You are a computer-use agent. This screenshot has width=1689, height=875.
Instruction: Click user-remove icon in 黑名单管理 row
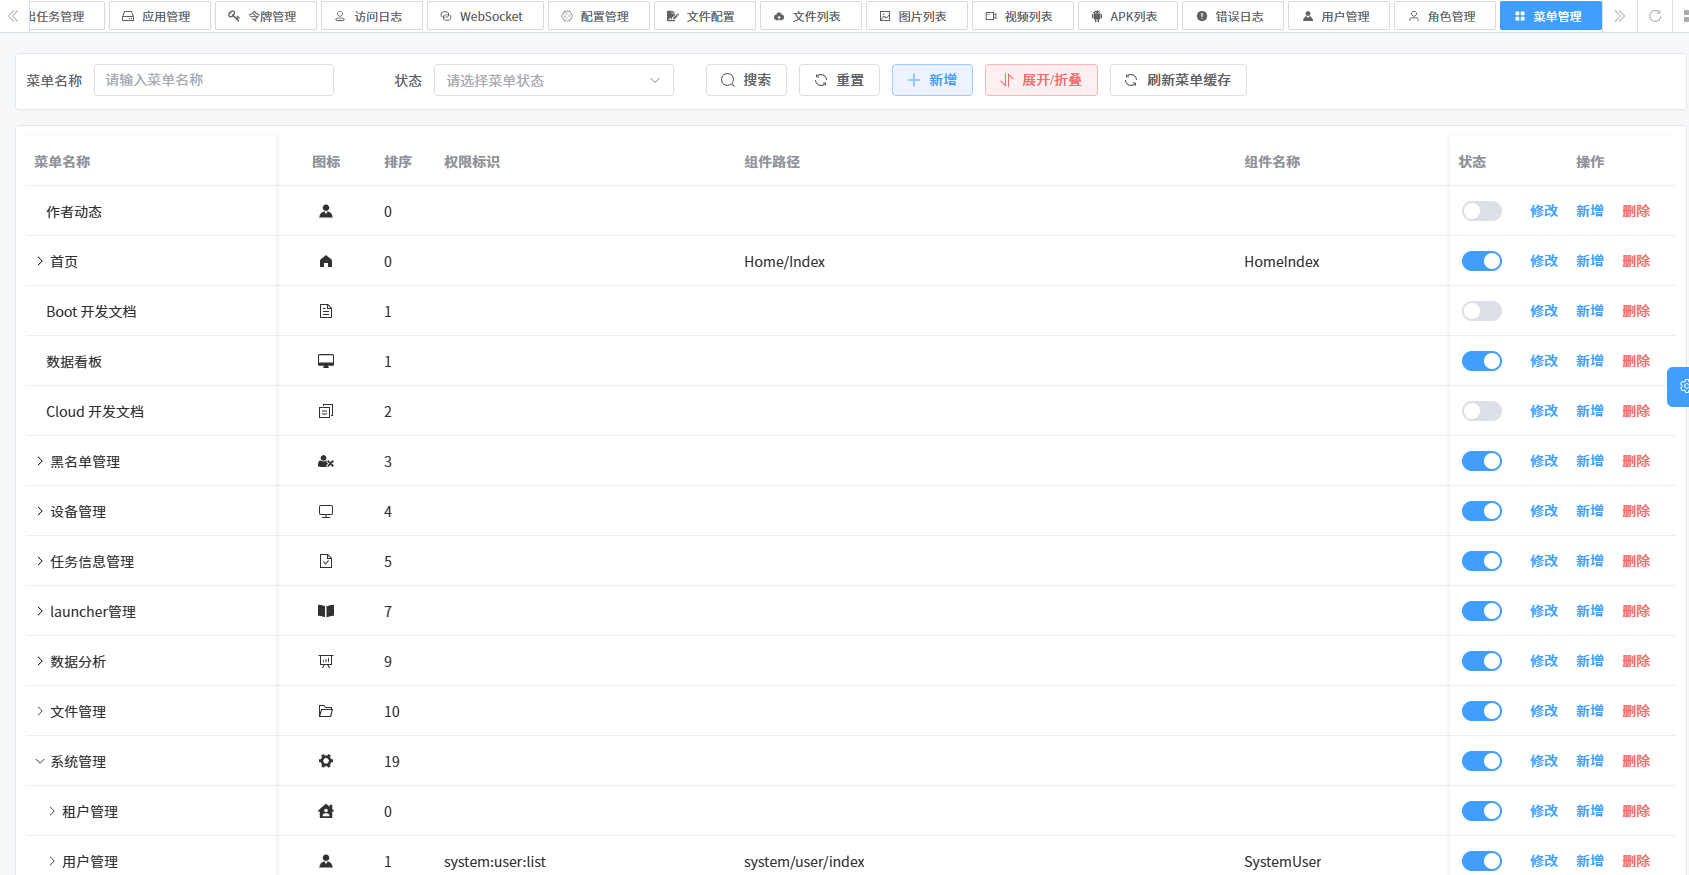coord(326,461)
